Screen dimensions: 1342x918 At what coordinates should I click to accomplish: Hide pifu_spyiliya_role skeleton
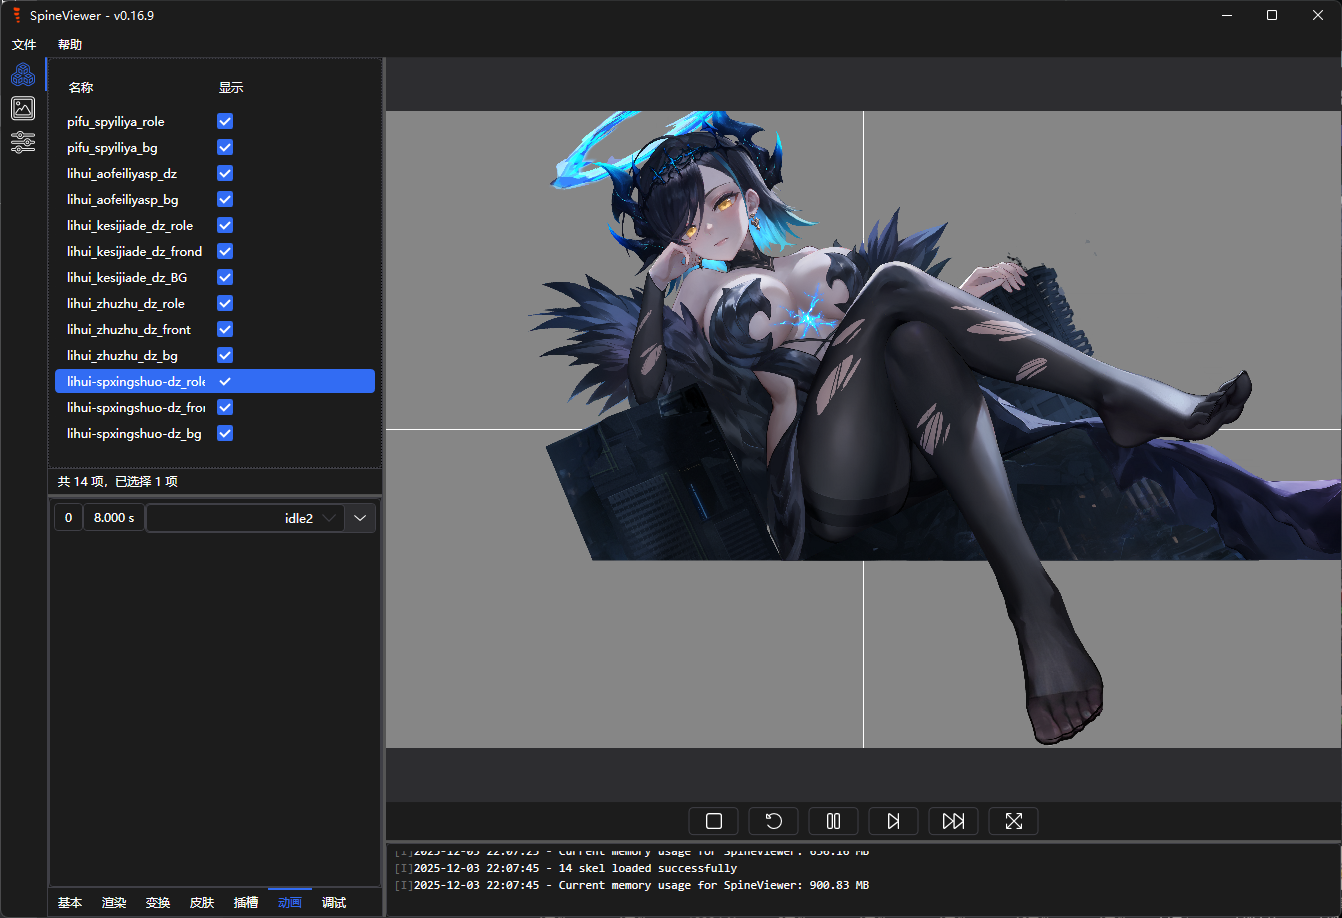[x=225, y=121]
